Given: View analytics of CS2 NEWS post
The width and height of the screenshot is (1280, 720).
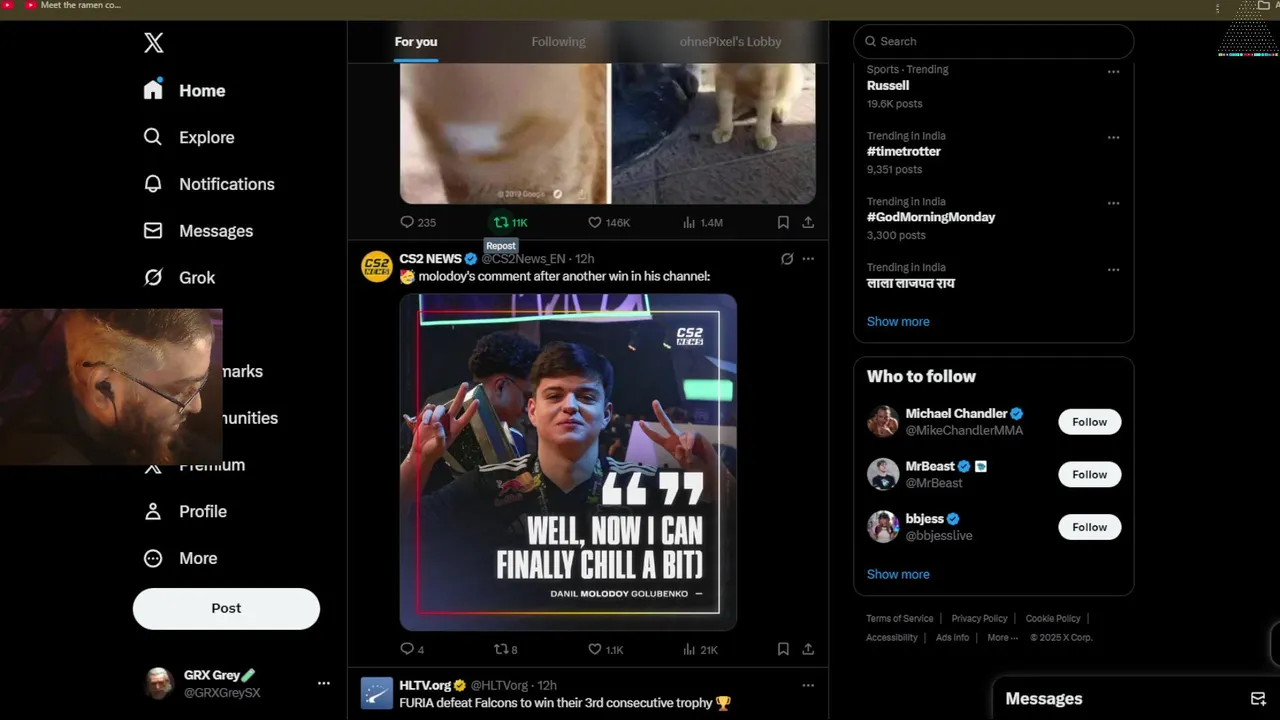Looking at the screenshot, I should (x=689, y=649).
